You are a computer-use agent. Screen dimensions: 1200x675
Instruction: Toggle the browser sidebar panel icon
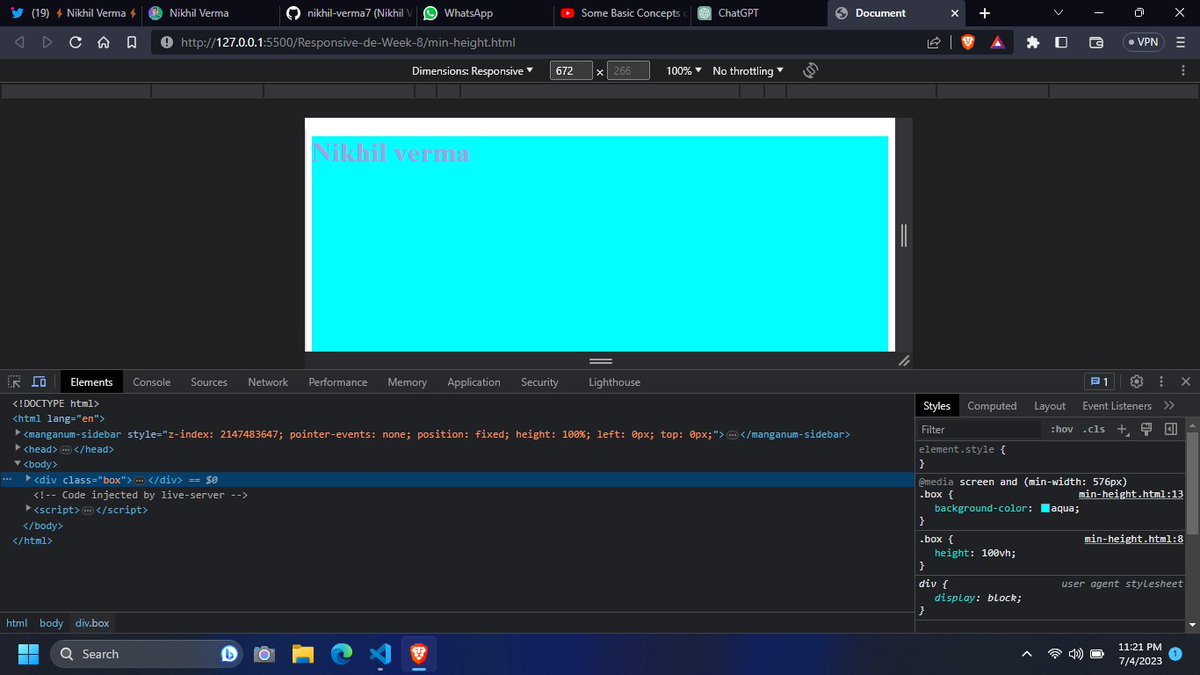pos(1061,43)
